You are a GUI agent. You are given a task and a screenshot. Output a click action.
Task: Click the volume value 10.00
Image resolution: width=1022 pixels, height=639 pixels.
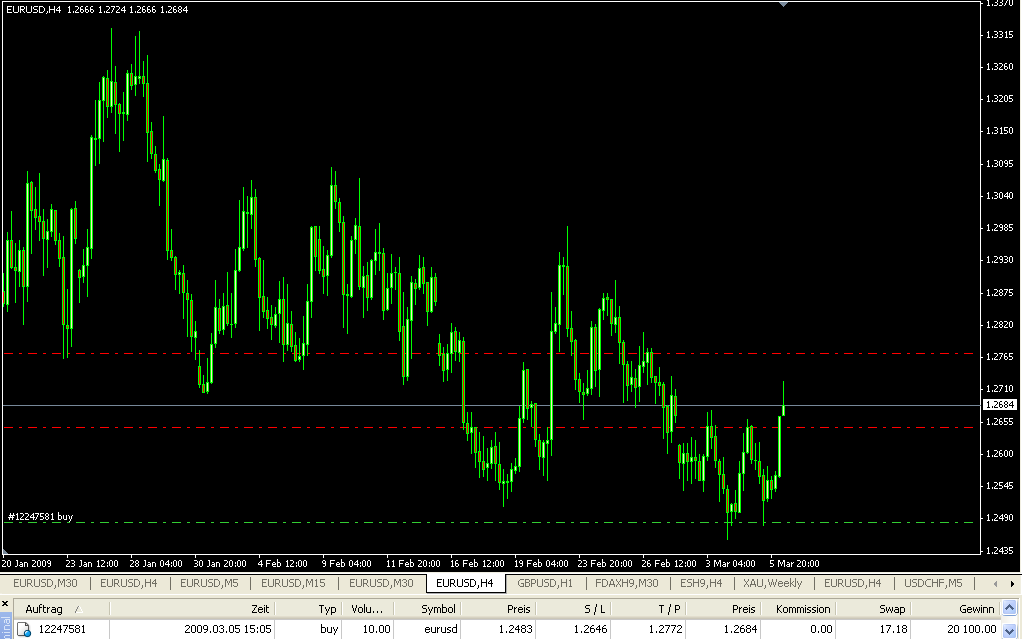click(x=376, y=629)
